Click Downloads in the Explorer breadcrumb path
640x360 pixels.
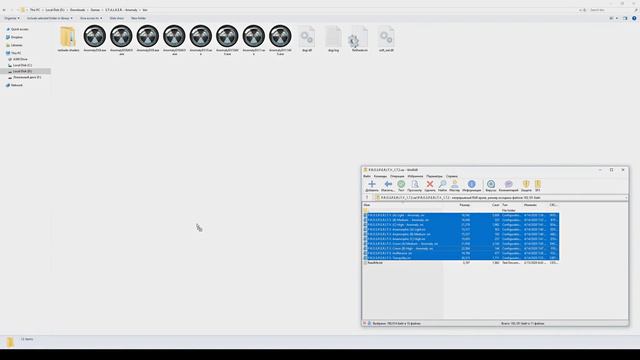pos(78,10)
